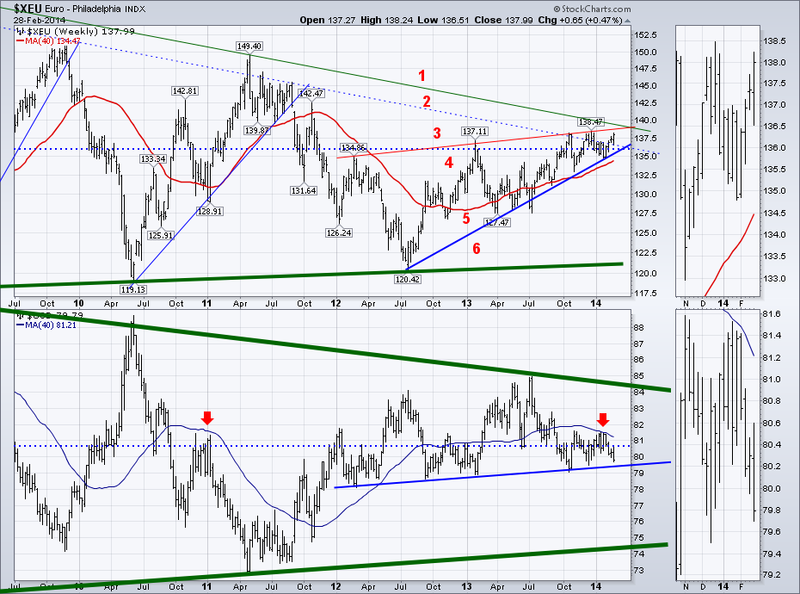Click the 139.87 price label
The image size is (800, 594).
tap(257, 130)
